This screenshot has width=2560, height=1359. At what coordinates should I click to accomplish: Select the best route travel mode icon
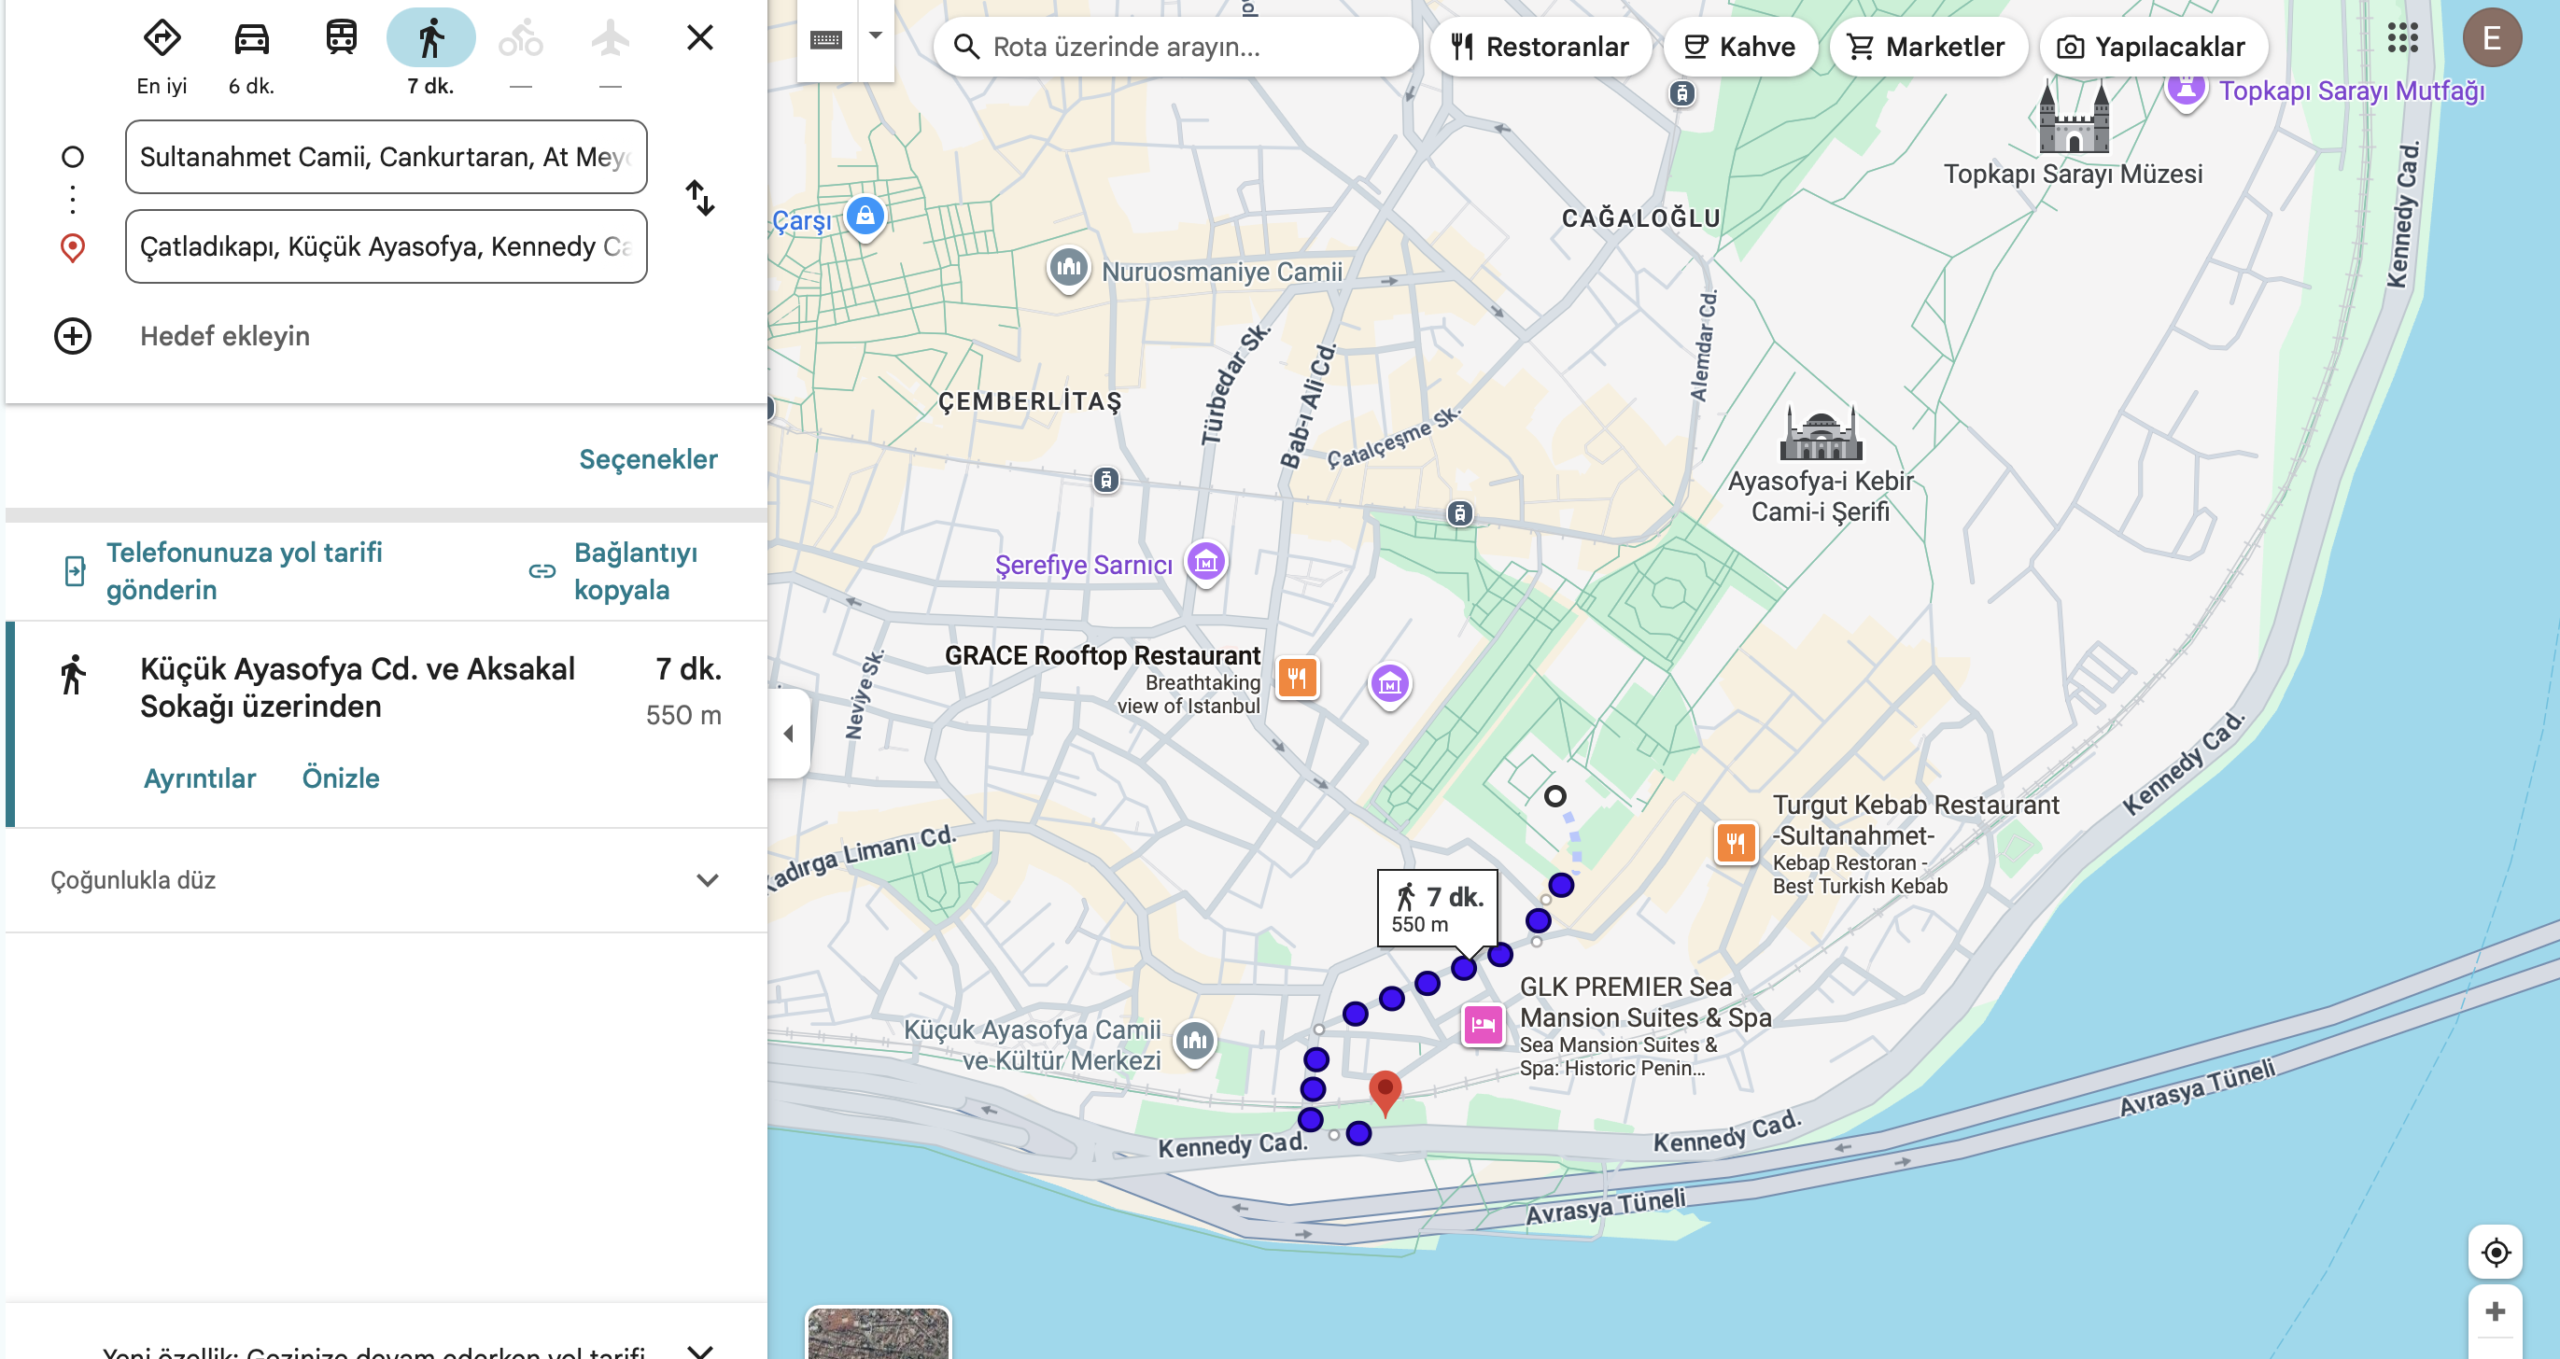[x=162, y=39]
